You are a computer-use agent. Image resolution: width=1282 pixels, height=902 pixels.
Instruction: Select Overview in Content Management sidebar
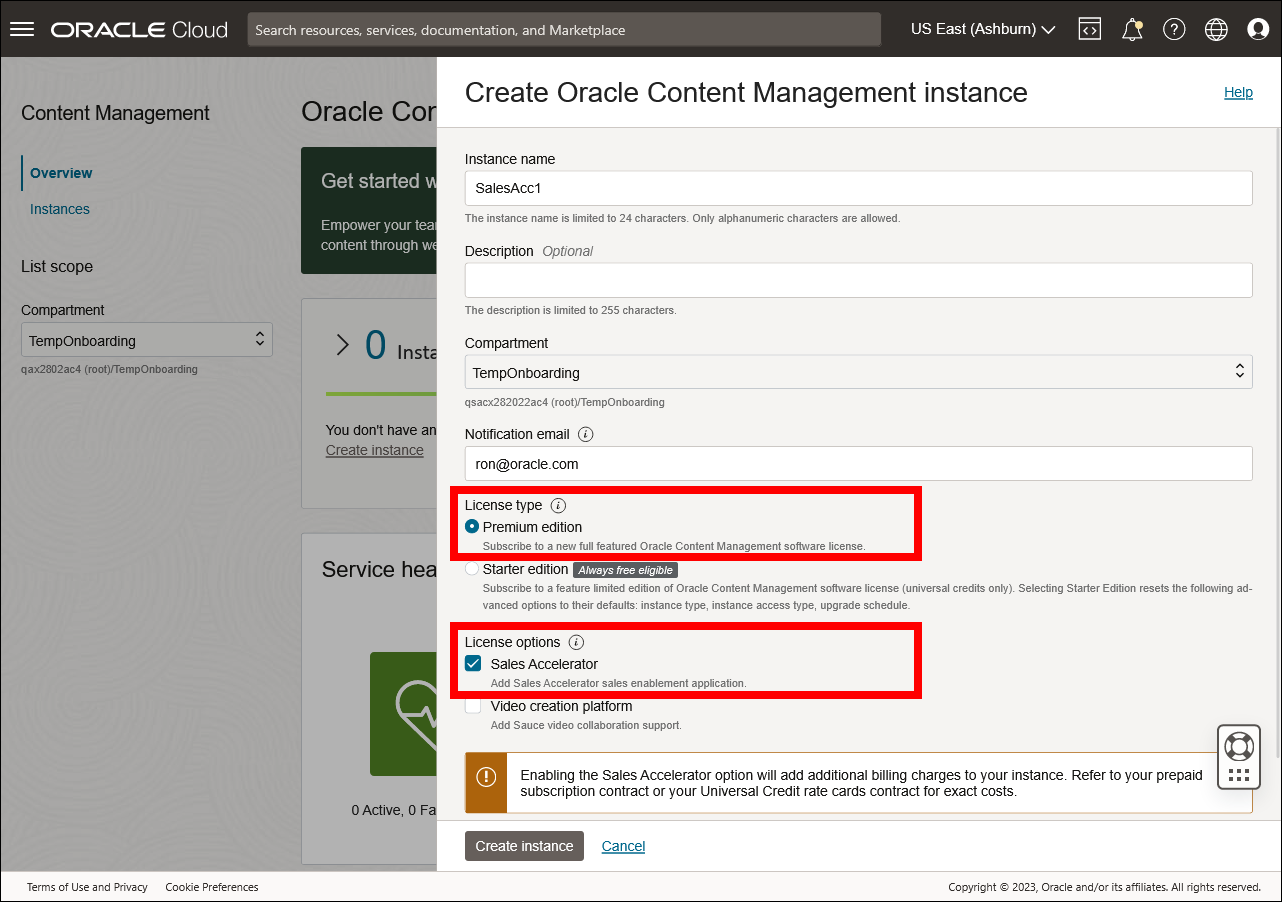[61, 172]
